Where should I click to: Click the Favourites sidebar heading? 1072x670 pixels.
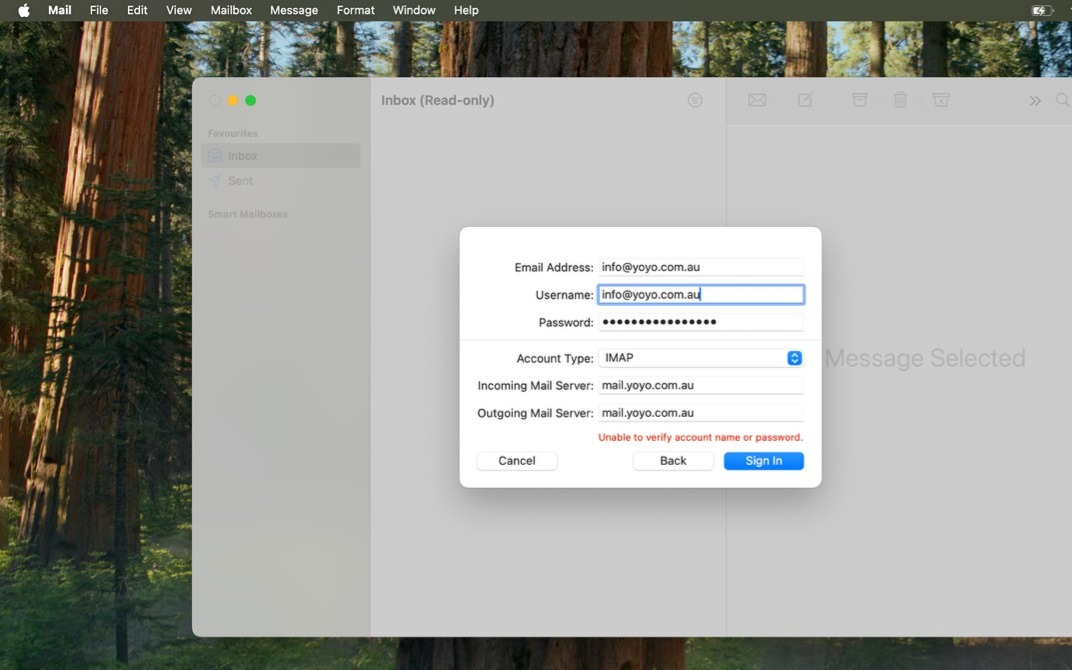pyautogui.click(x=233, y=133)
